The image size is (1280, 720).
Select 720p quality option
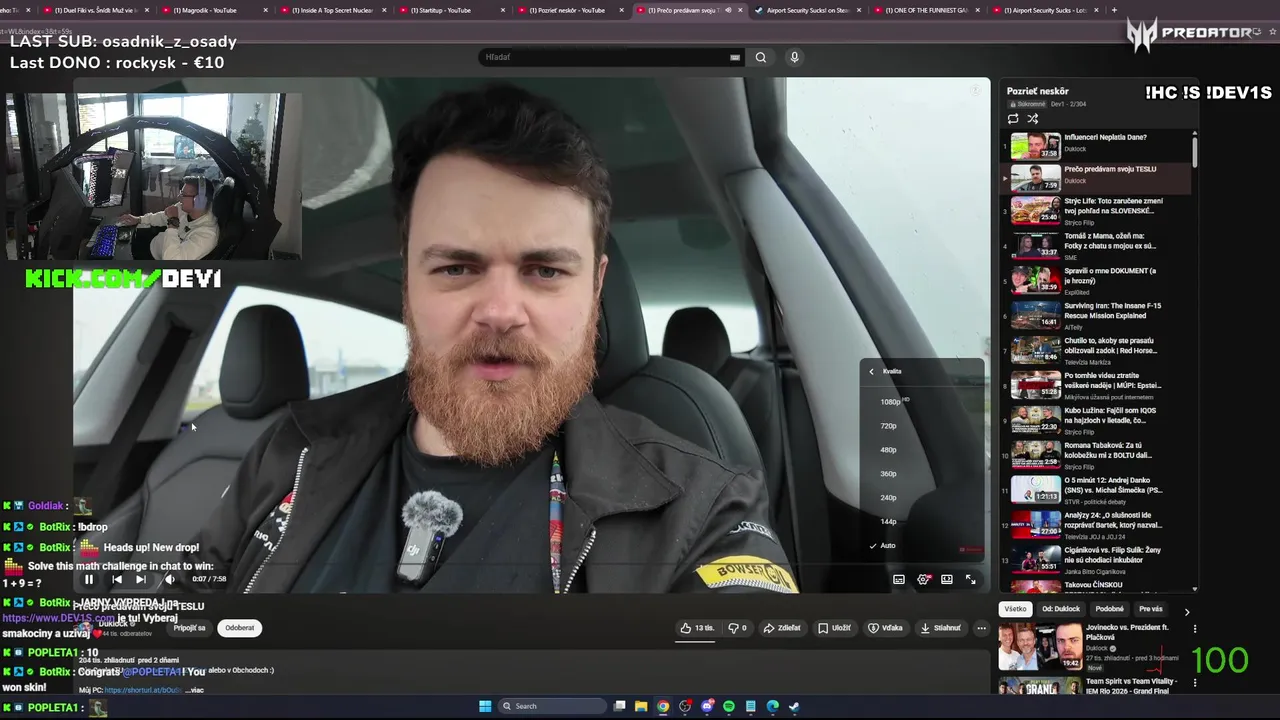tap(921, 426)
